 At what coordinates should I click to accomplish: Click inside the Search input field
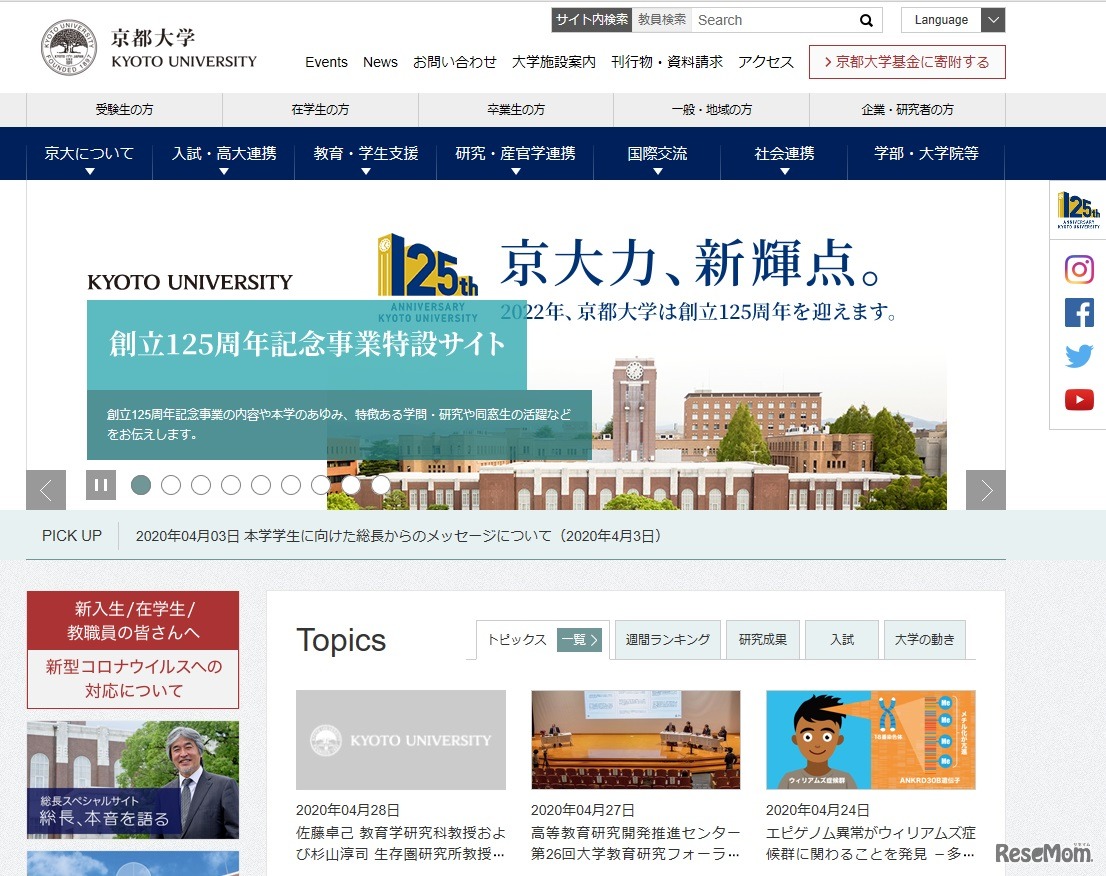pyautogui.click(x=770, y=20)
